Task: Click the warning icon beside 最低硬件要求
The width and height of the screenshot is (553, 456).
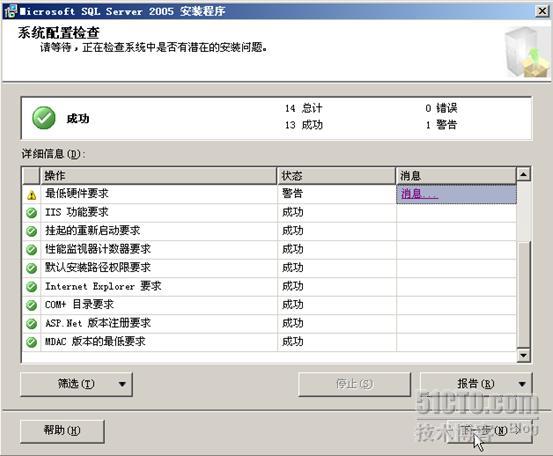Action: 32,195
